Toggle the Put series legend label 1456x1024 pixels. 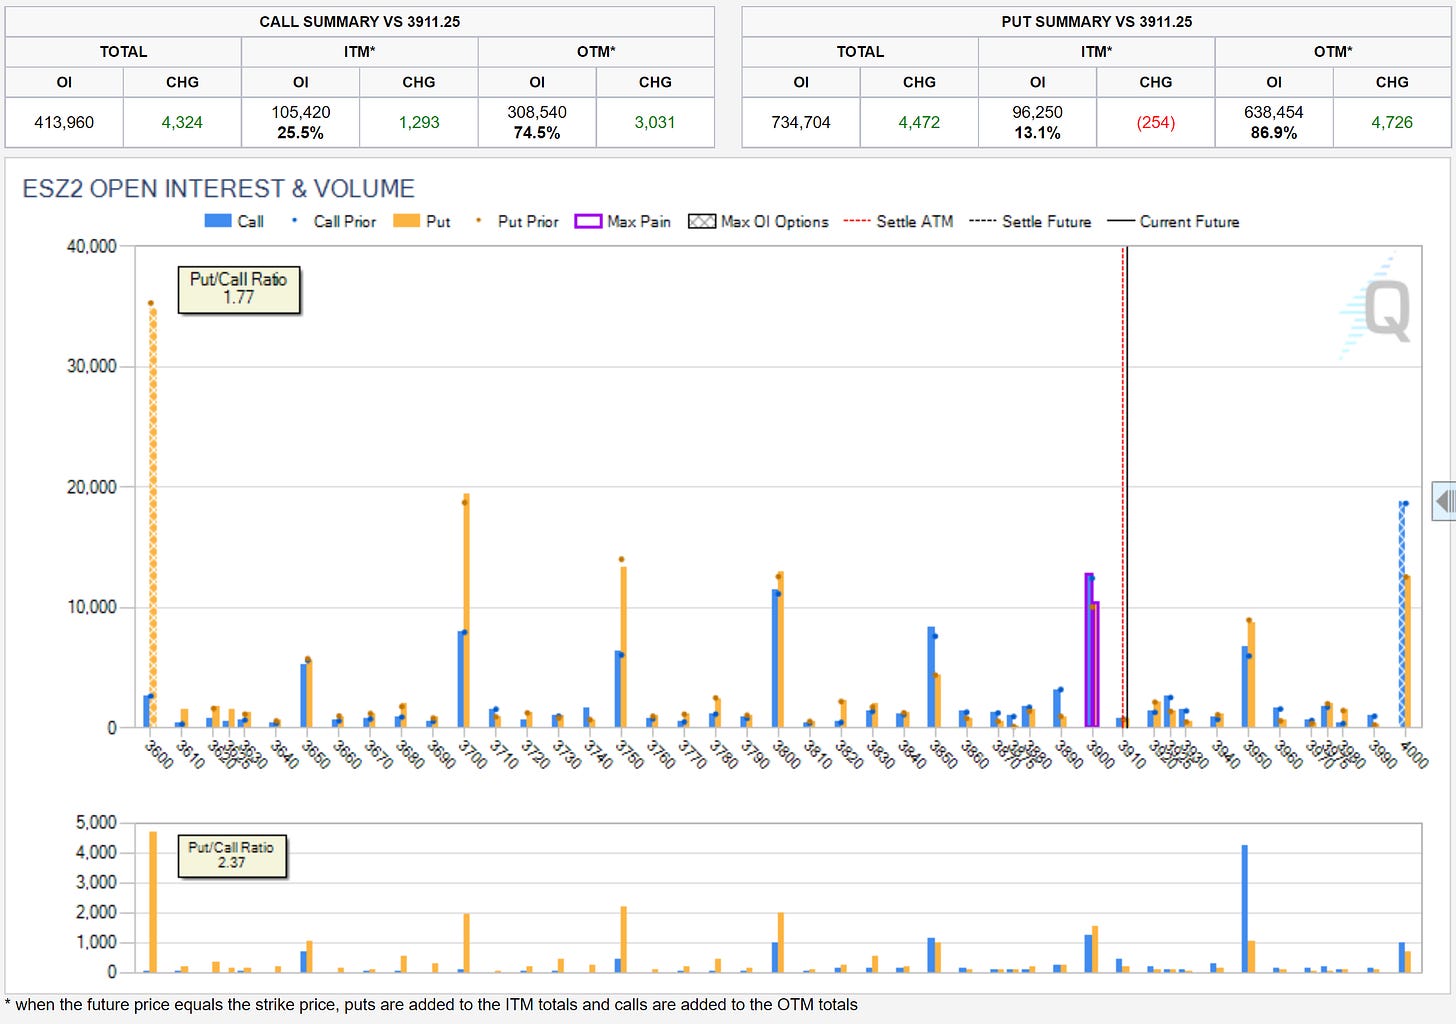click(438, 222)
